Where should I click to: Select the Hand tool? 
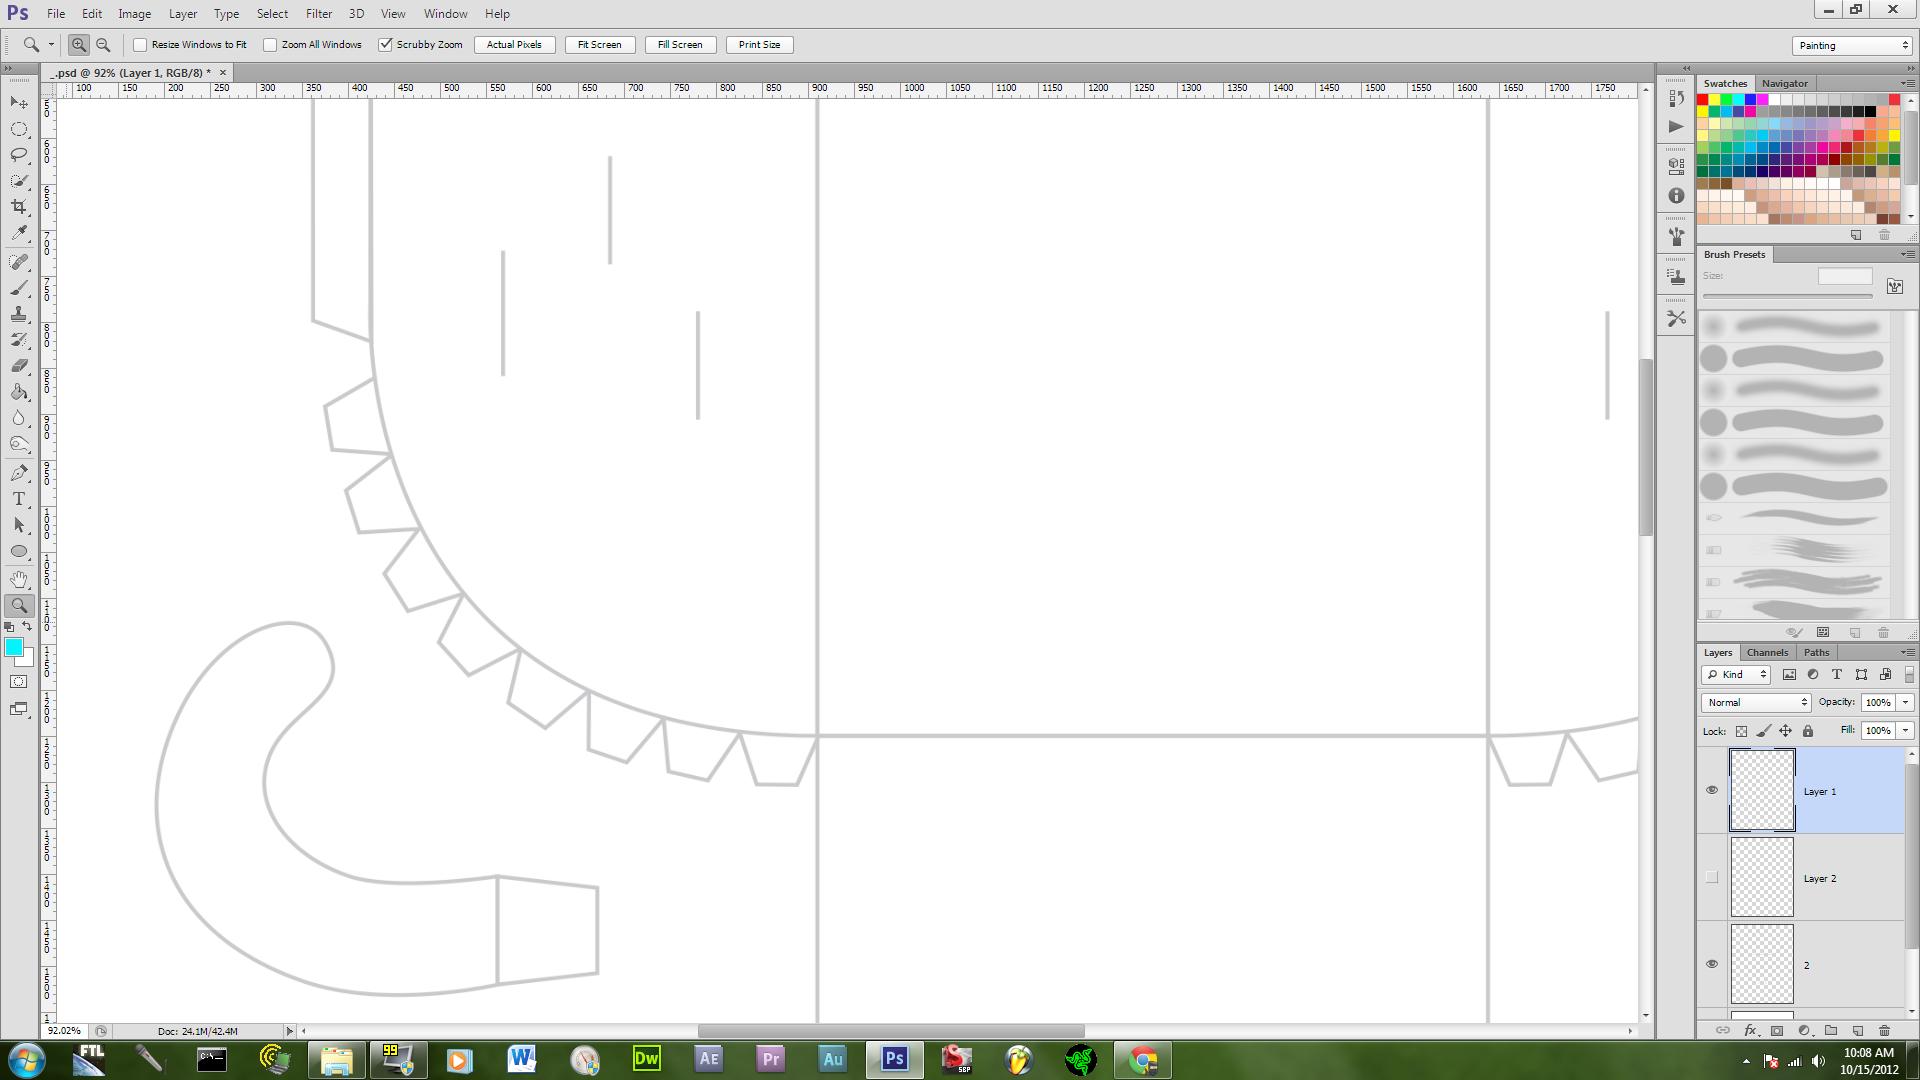19,580
